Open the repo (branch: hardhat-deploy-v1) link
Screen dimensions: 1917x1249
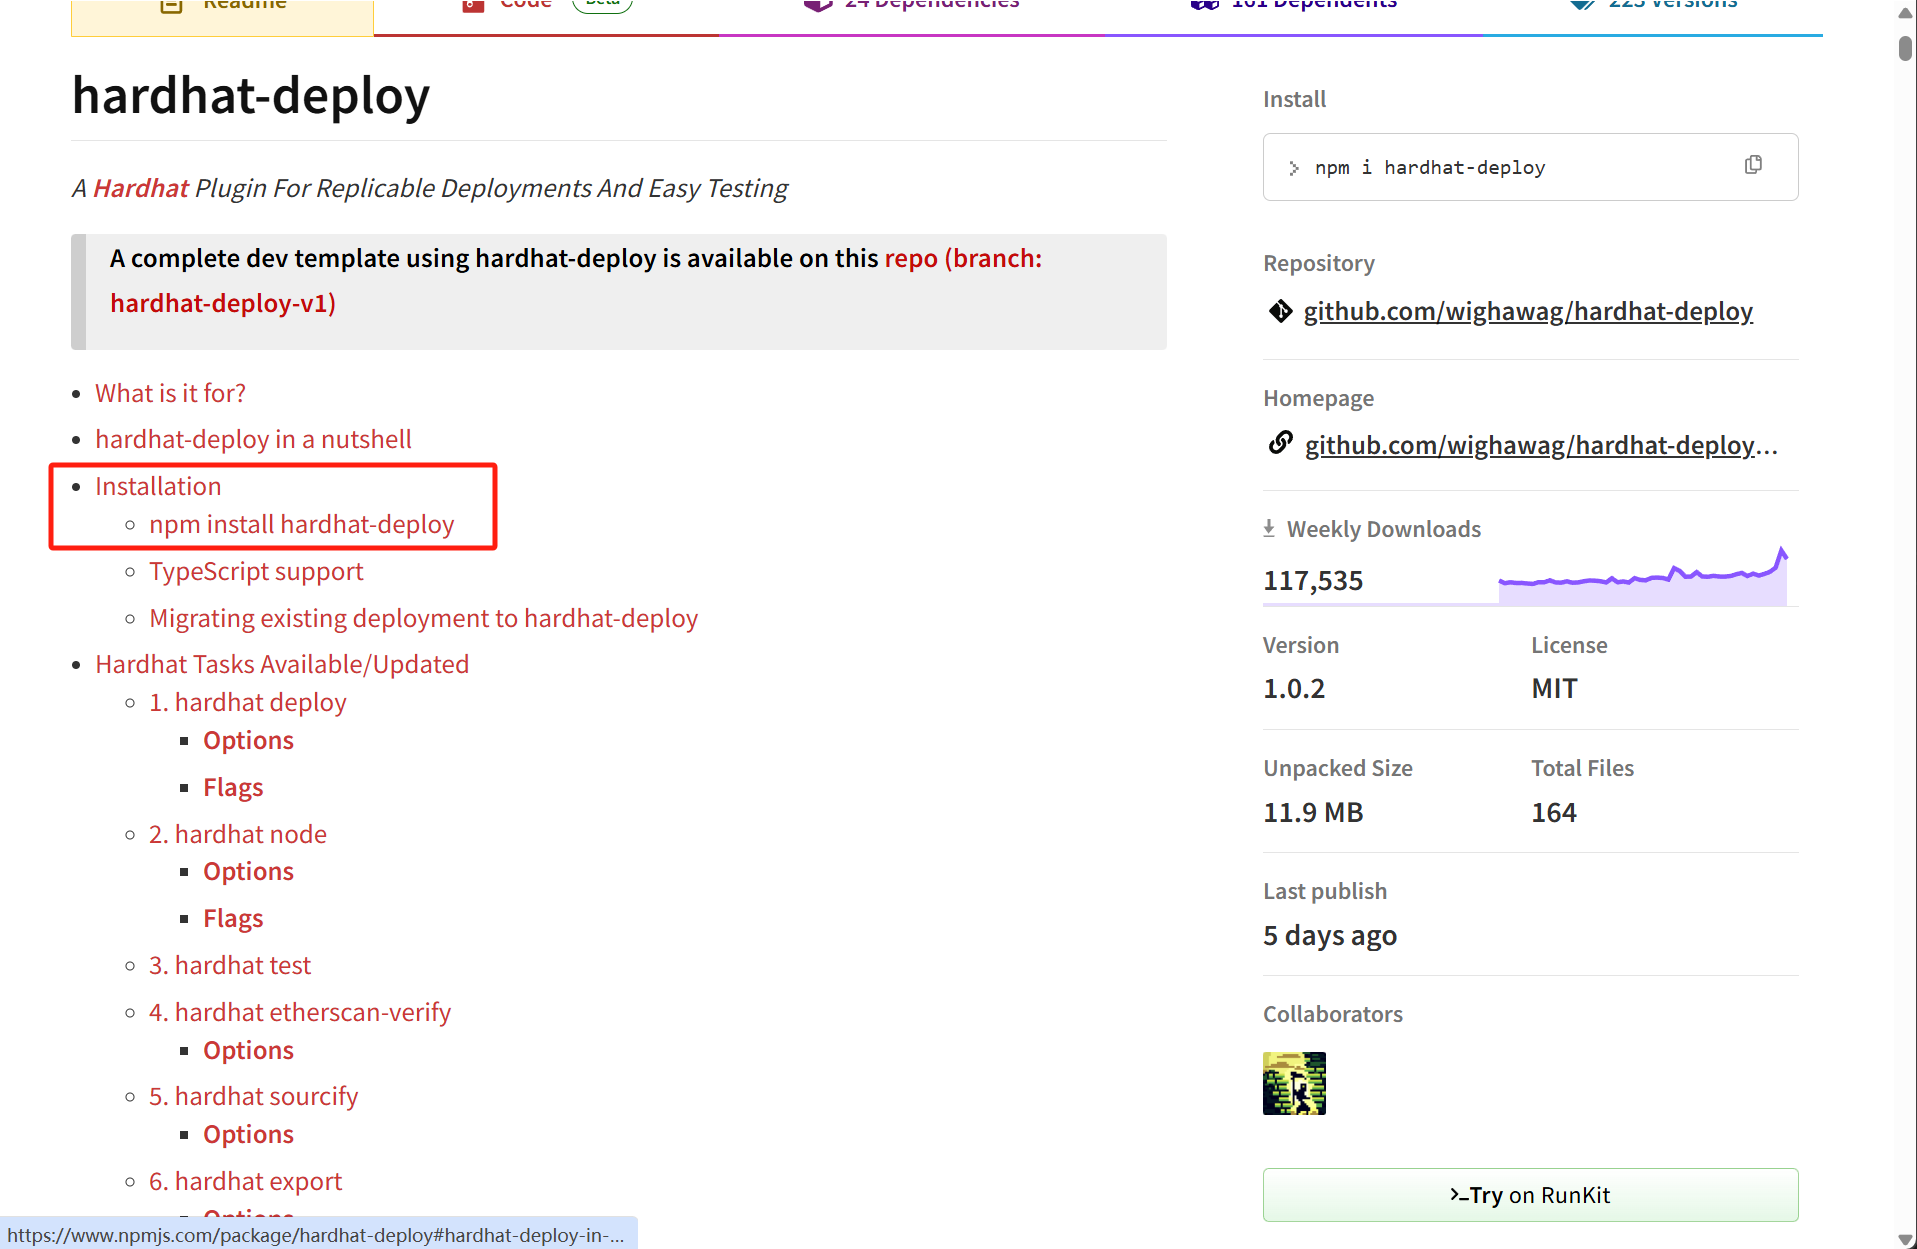tap(576, 280)
